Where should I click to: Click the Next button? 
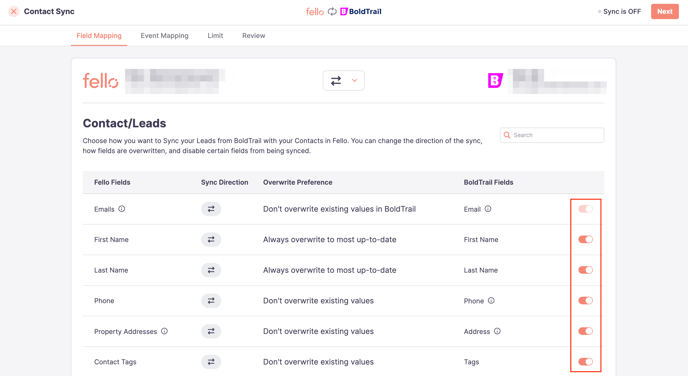coord(665,11)
